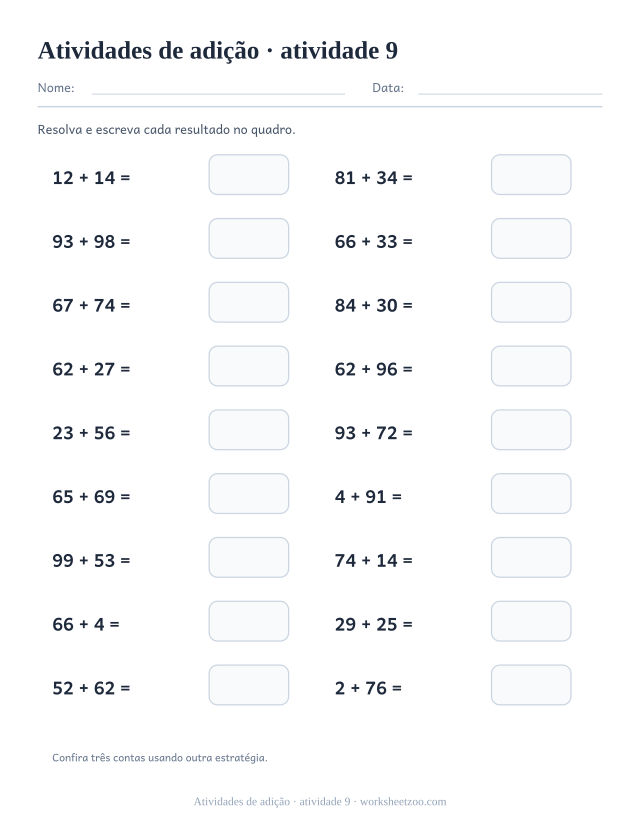Click the answer box for 81 + 34

coord(531,174)
